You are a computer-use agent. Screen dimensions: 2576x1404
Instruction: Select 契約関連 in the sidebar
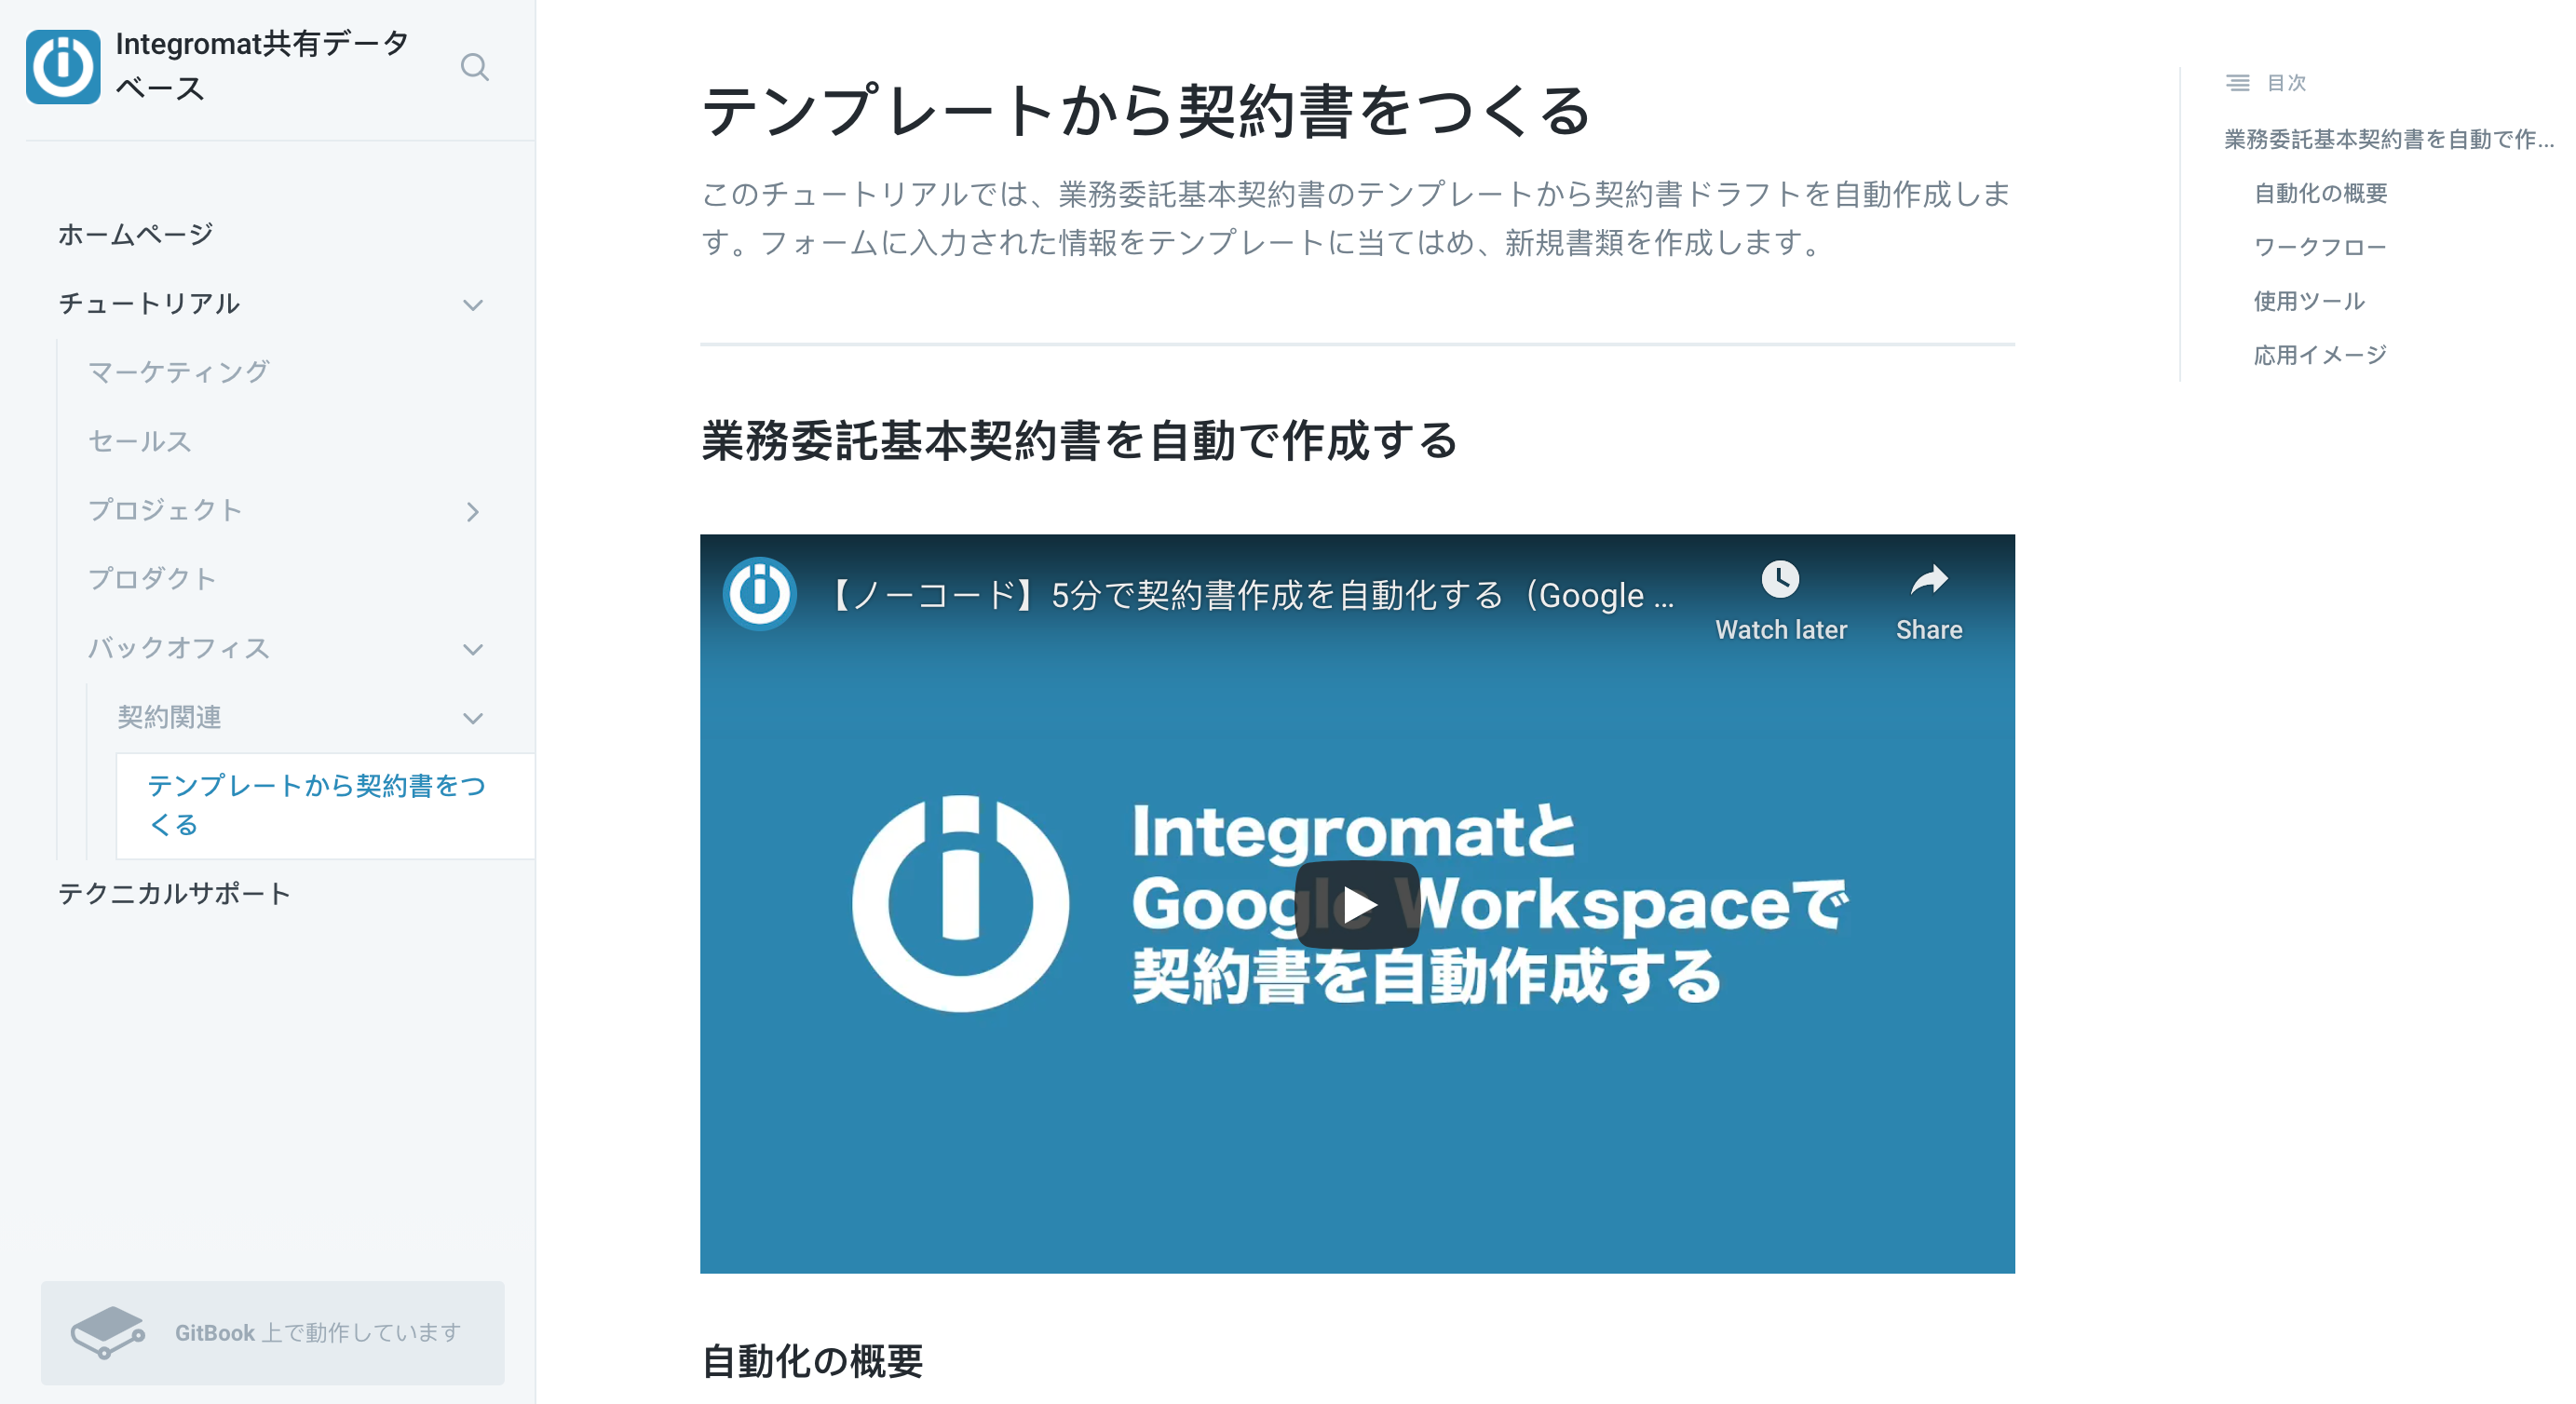[x=169, y=717]
